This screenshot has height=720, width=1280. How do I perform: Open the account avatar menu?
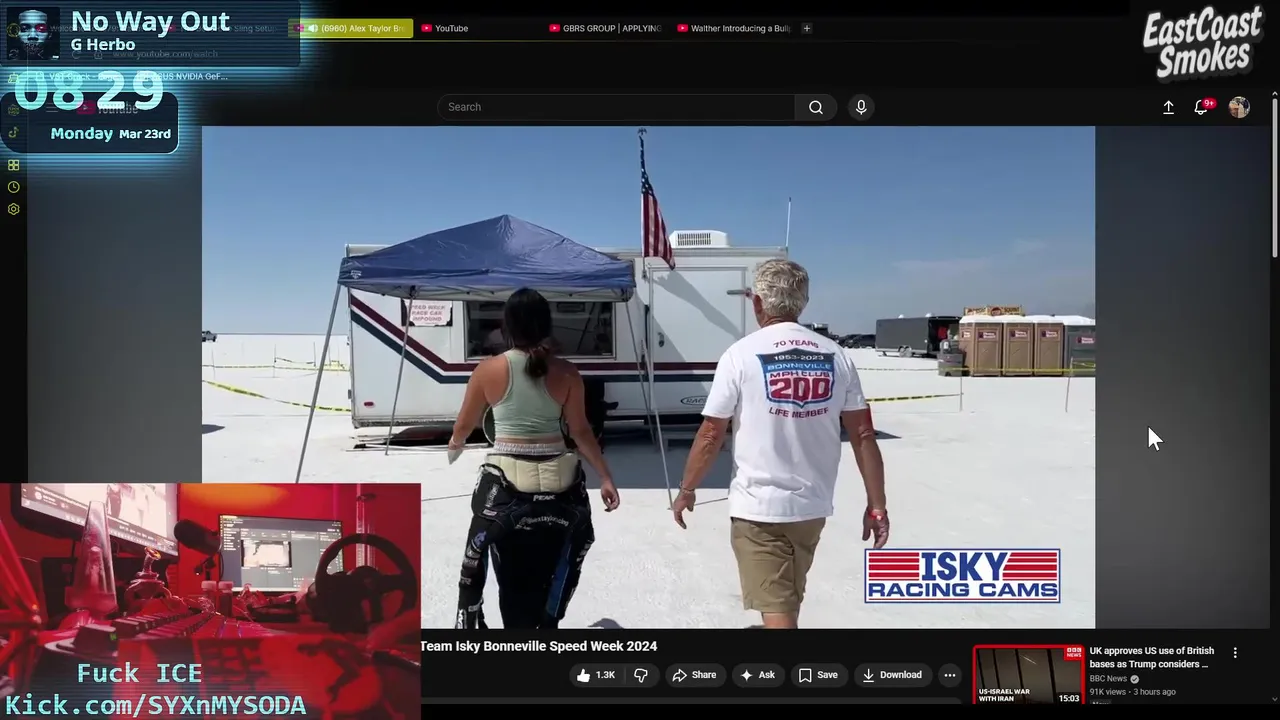(1239, 107)
